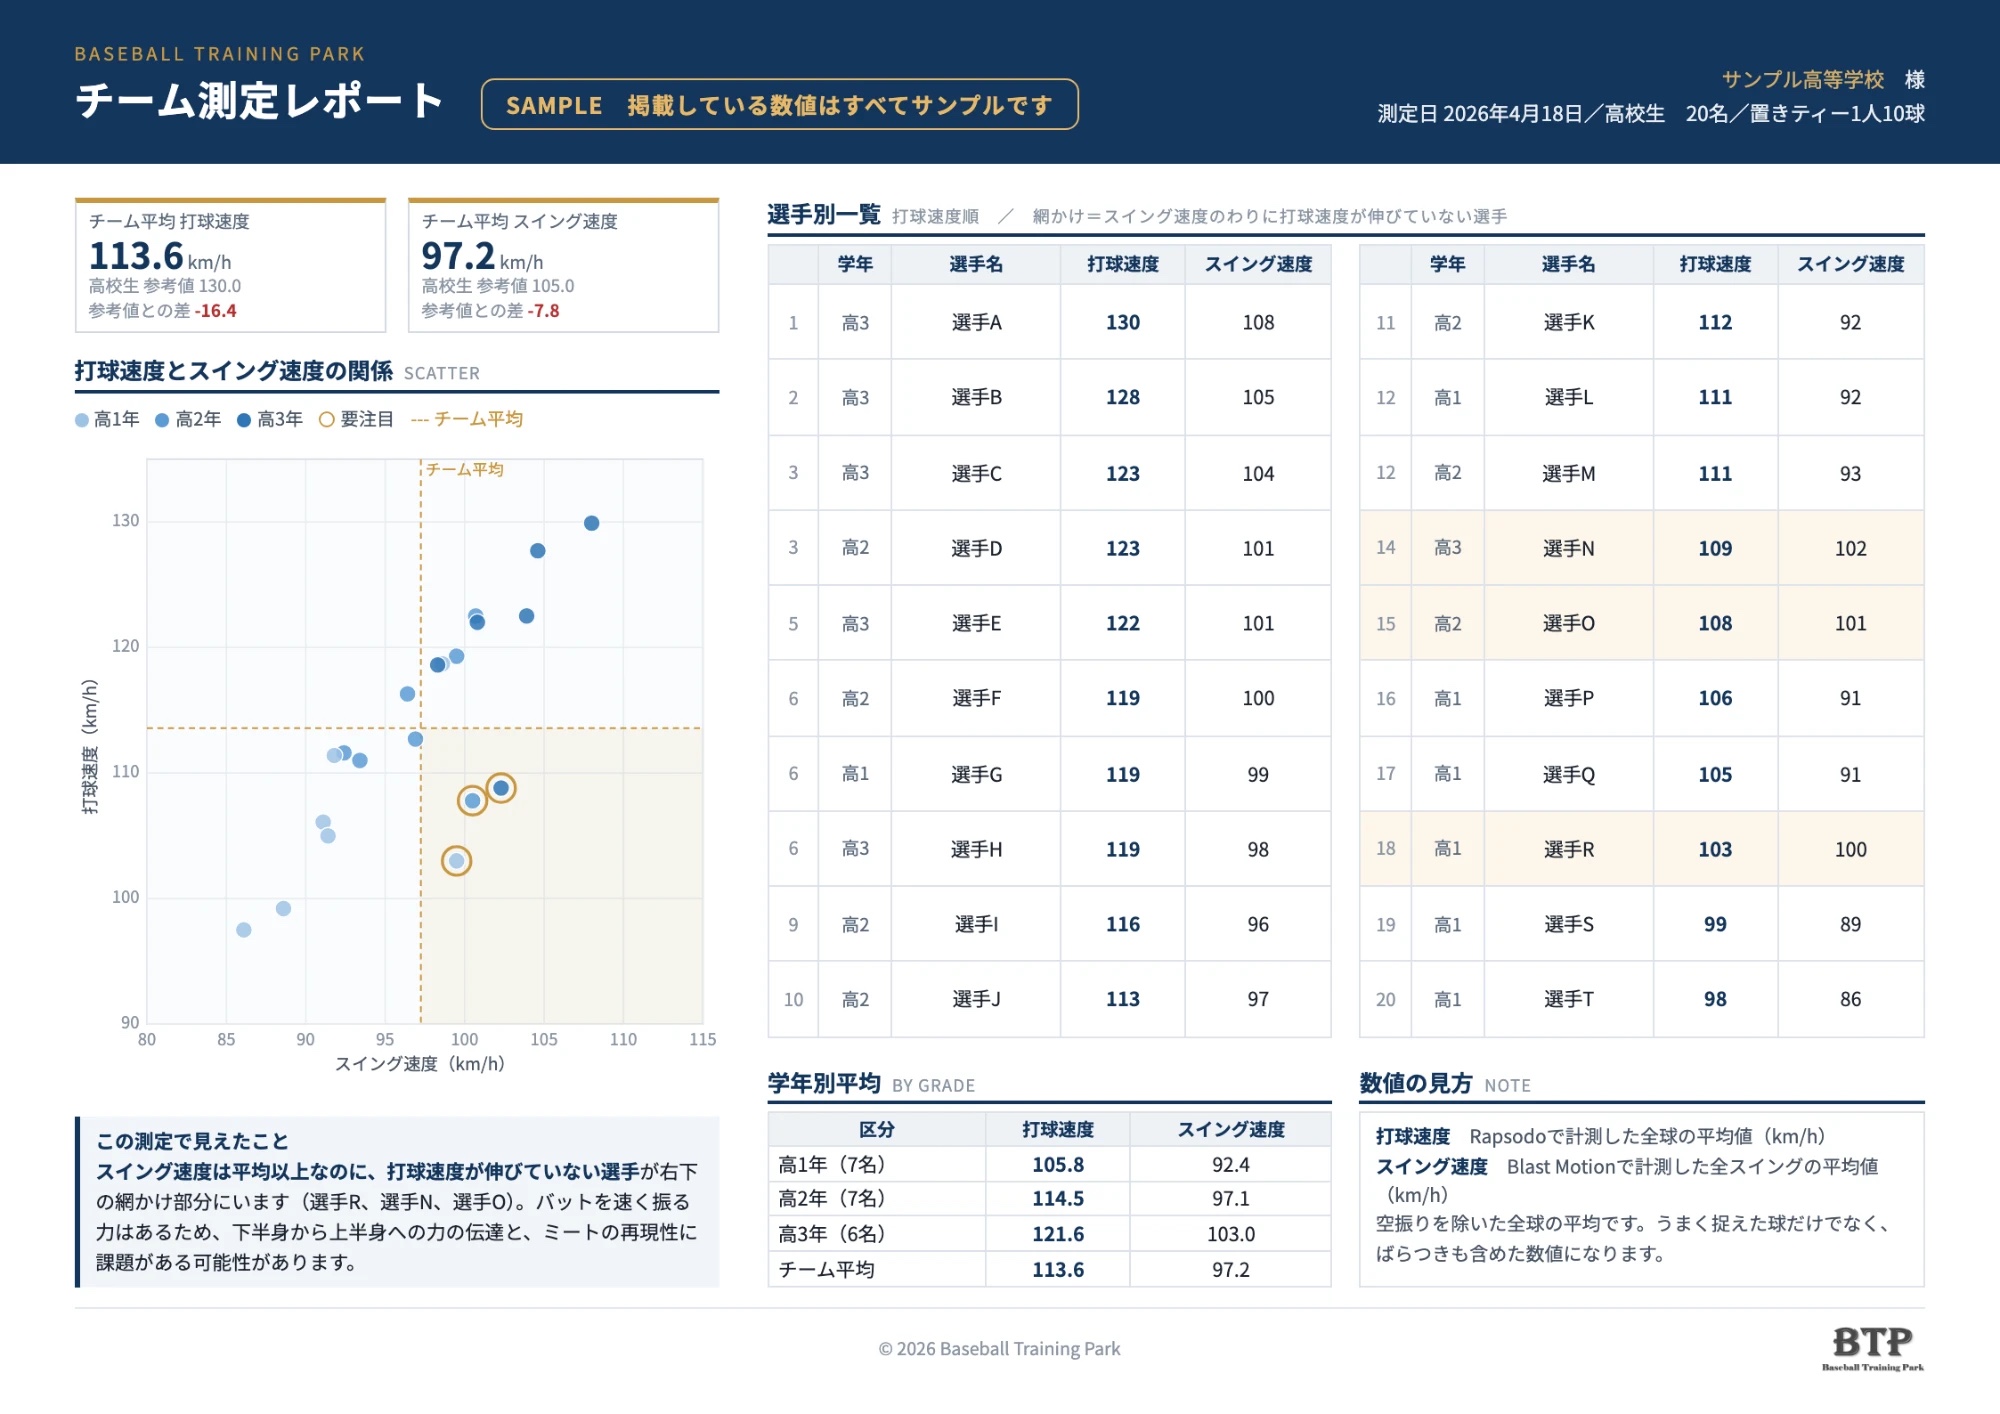The height and width of the screenshot is (1414, 2000).
Task: Click the 選手N highlighted row name
Action: (1568, 548)
